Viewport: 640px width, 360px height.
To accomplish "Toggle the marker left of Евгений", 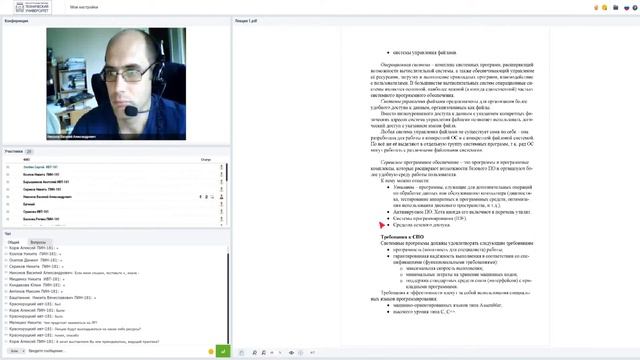I will click(8, 204).
